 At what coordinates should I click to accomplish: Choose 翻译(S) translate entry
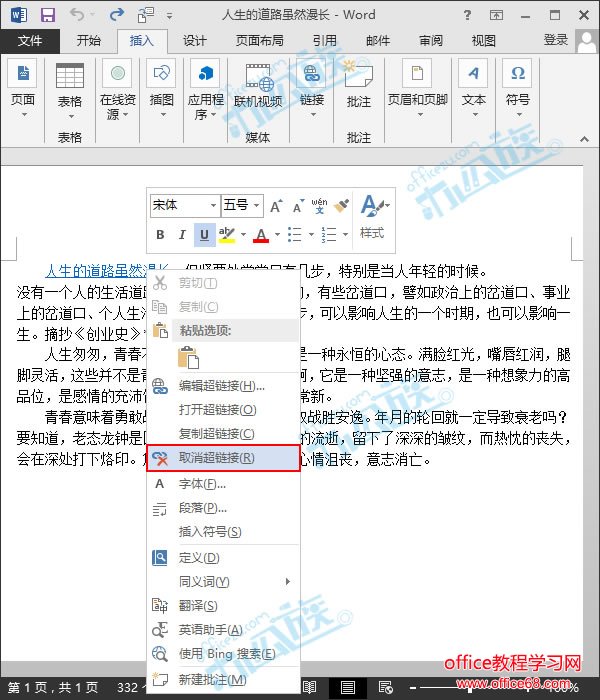(x=223, y=606)
